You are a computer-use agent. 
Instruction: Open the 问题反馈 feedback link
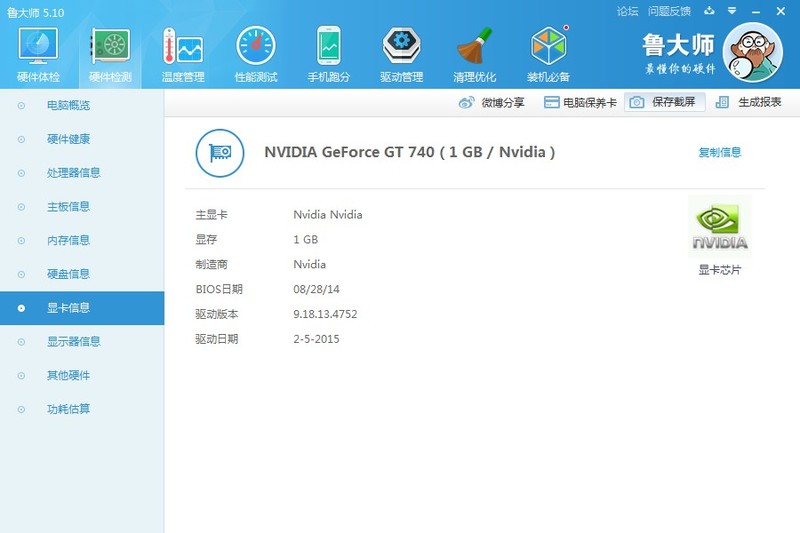669,11
